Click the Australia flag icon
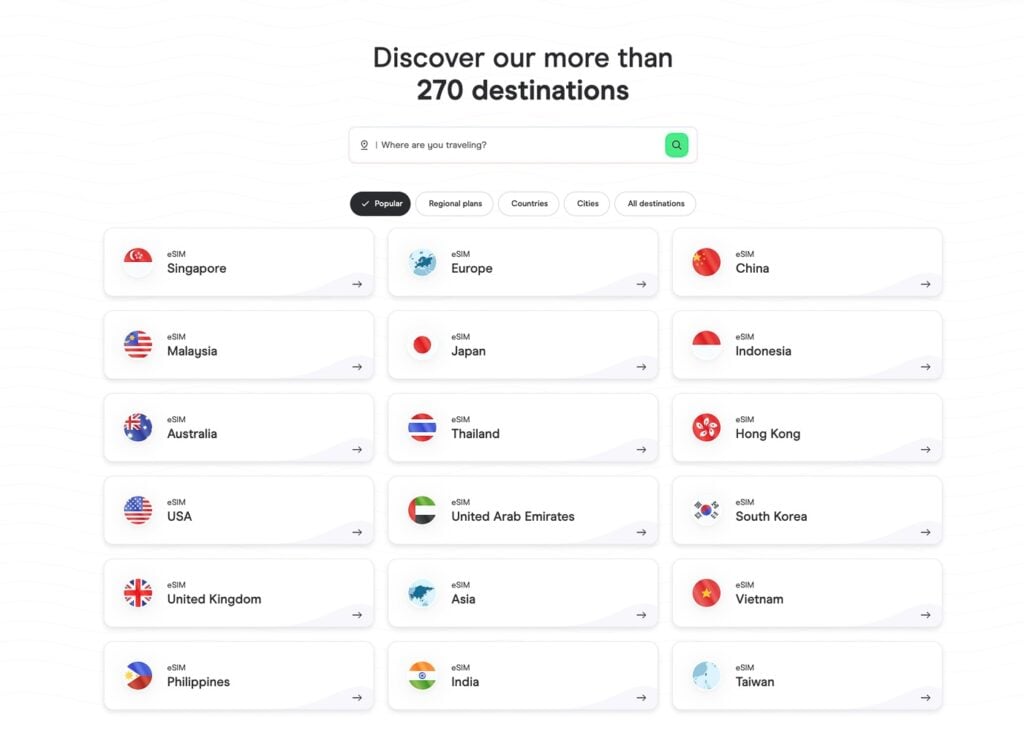 137,428
